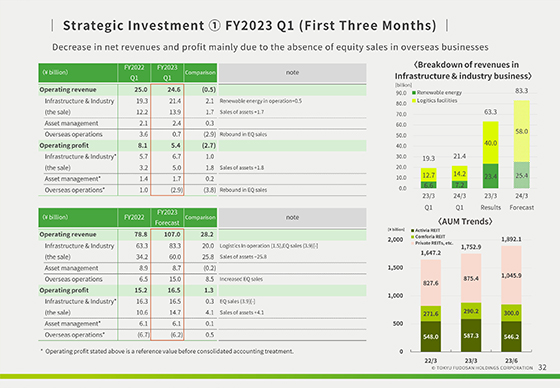Click the 1,892.1 AUM total
The height and width of the screenshot is (388, 560).
tap(511, 239)
